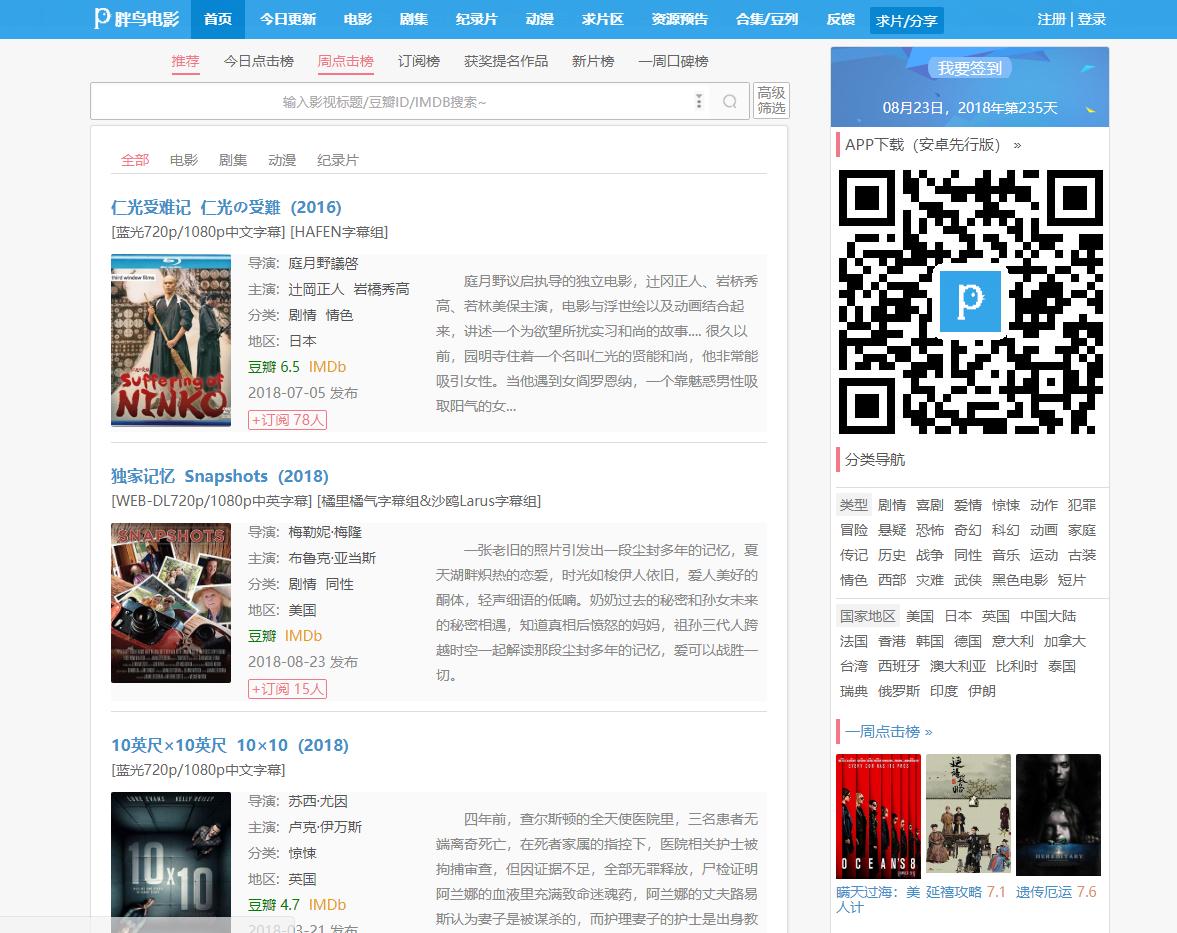The width and height of the screenshot is (1177, 933).
Task: Go to 首页 in top navigation
Action: point(218,19)
